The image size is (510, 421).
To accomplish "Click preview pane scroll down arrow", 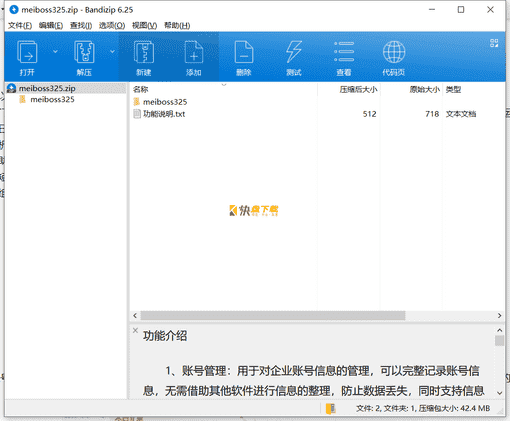I will coord(499,393).
